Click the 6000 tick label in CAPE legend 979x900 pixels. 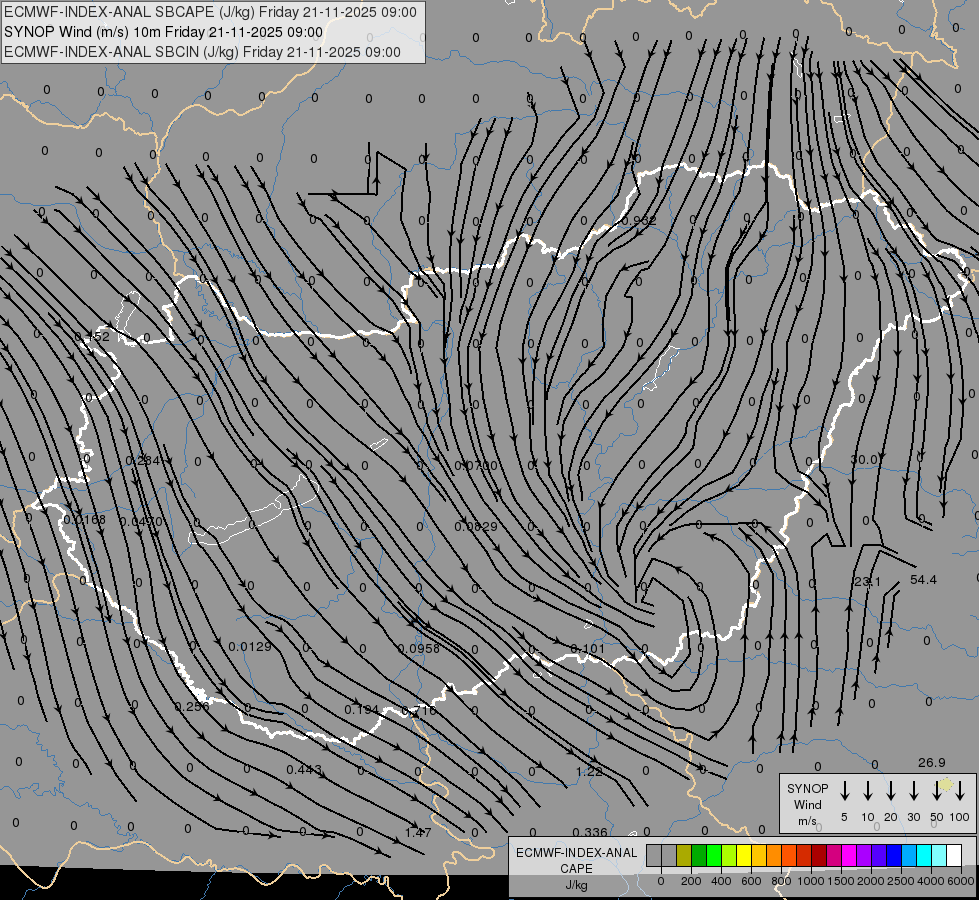[961, 881]
